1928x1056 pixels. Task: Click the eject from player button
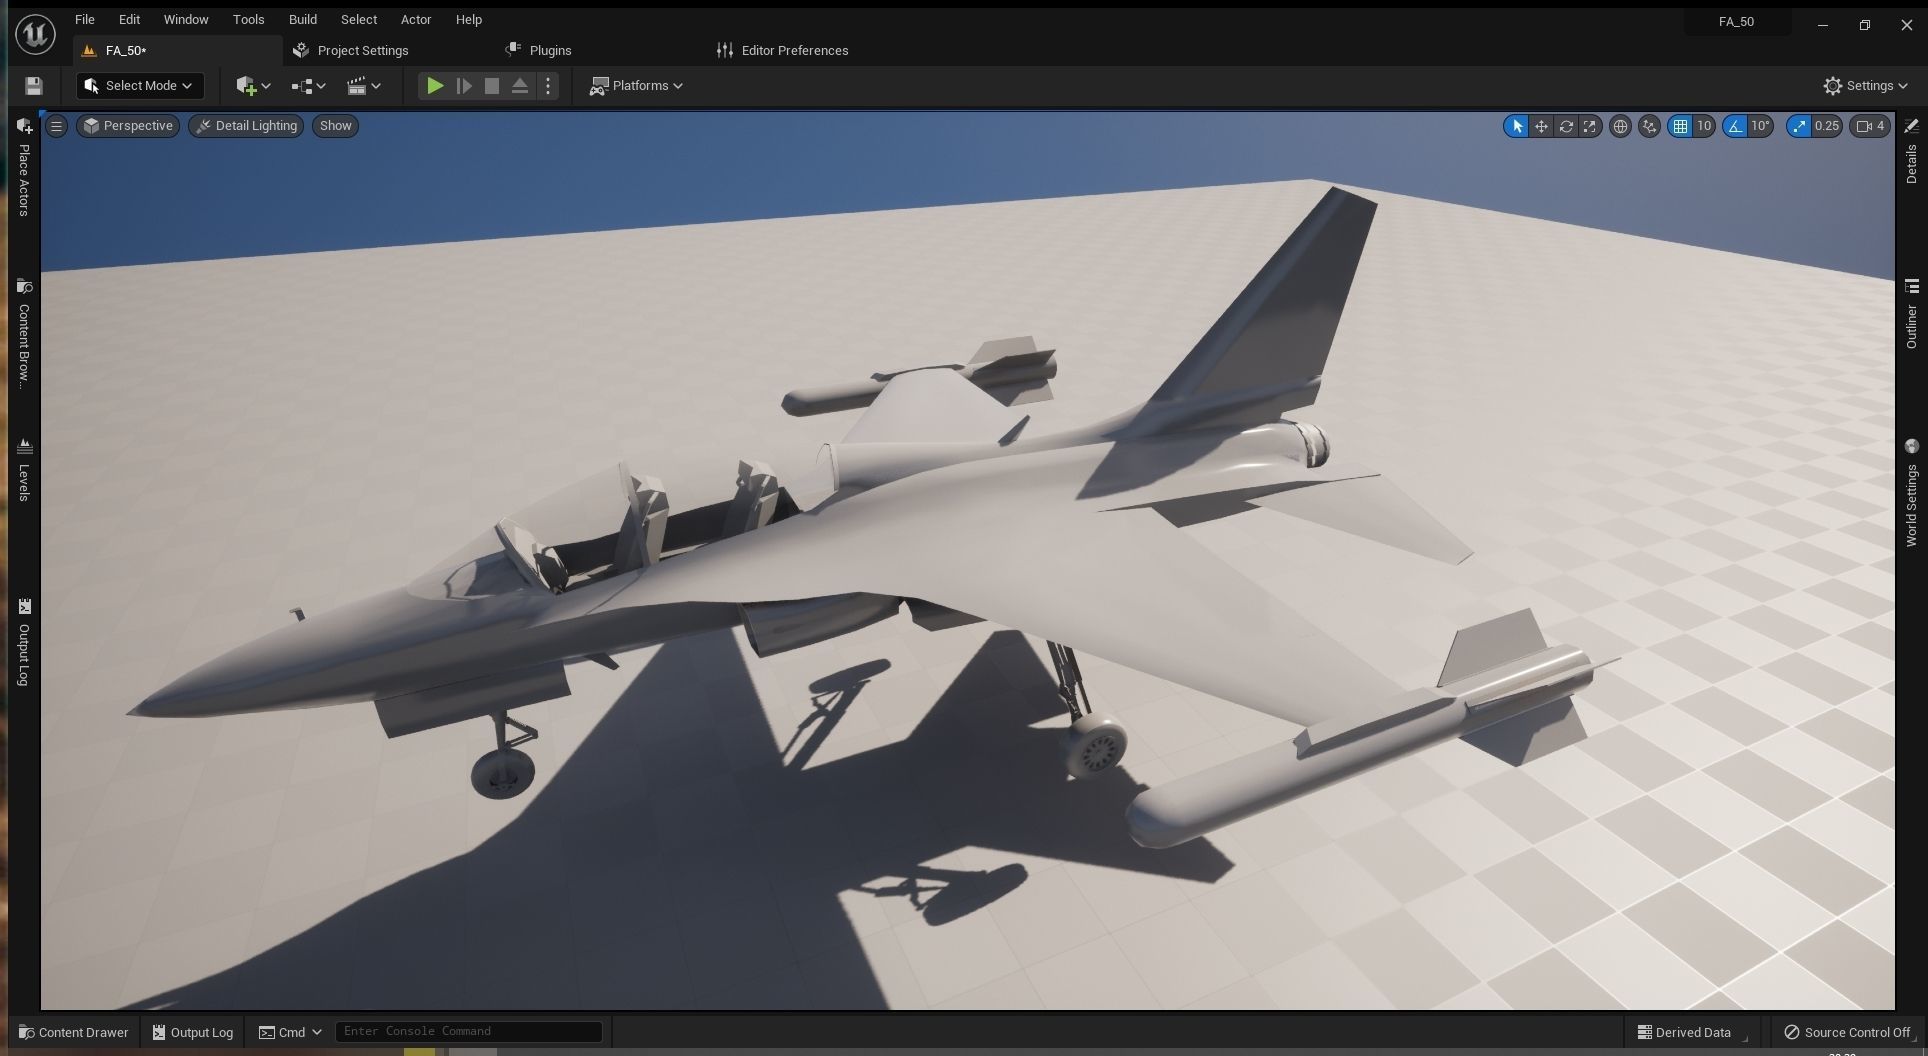519,86
